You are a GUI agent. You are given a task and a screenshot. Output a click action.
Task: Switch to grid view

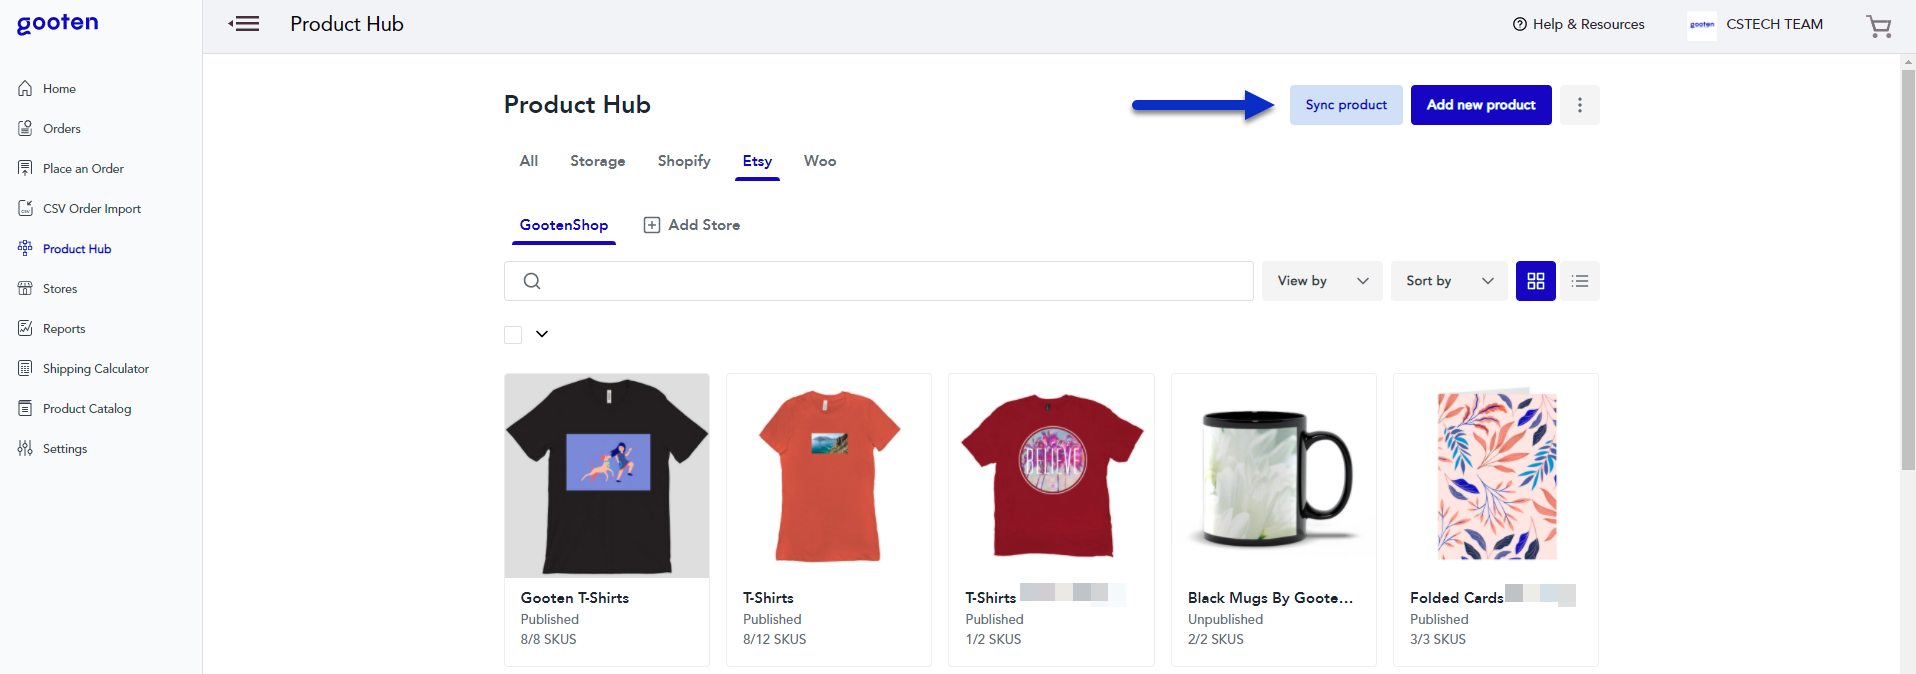click(x=1536, y=281)
